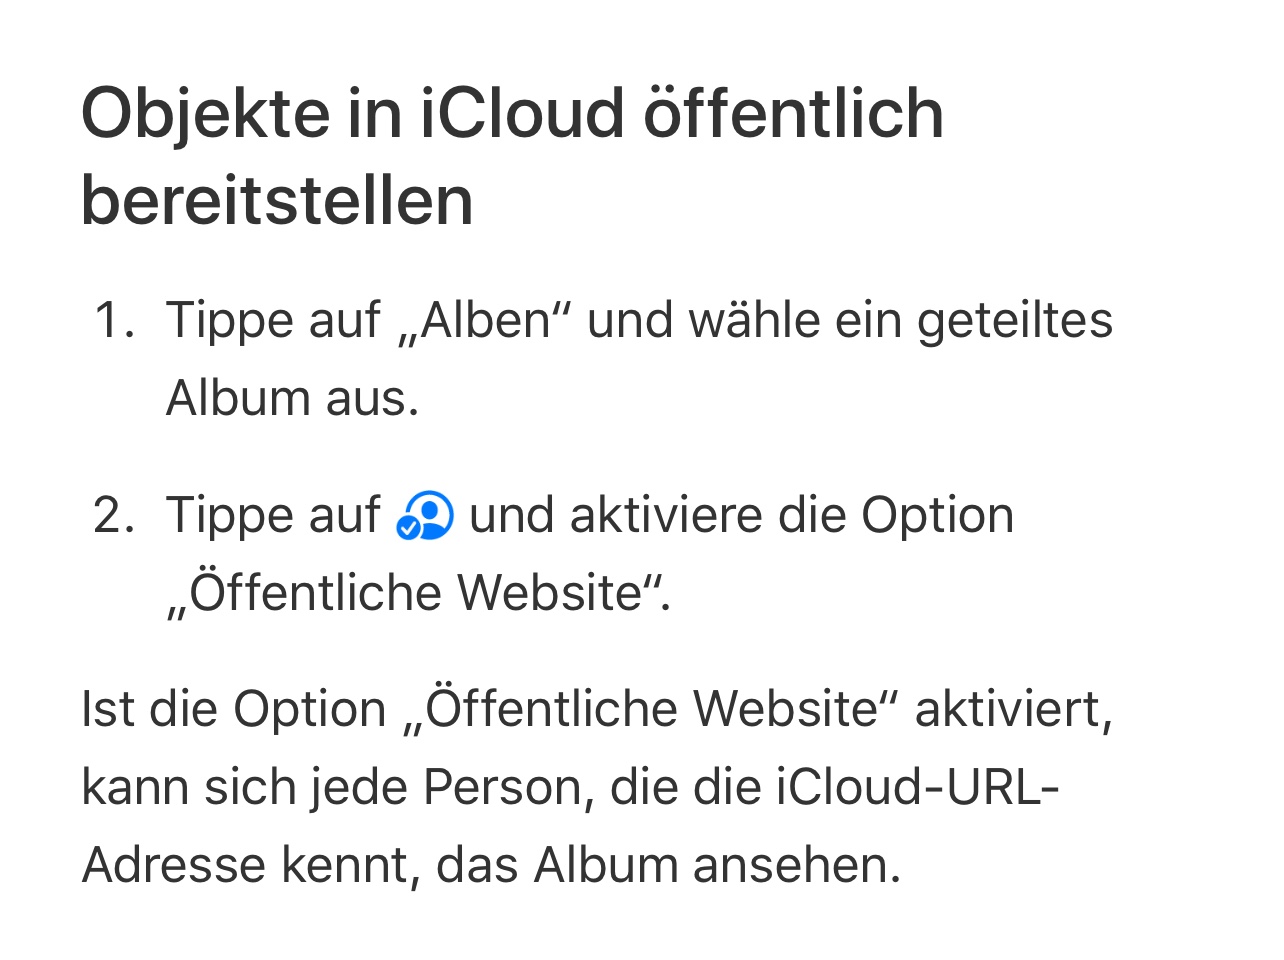Click the list number "1."
Image resolution: width=1284 pixels, height=960 pixels.
(114, 321)
